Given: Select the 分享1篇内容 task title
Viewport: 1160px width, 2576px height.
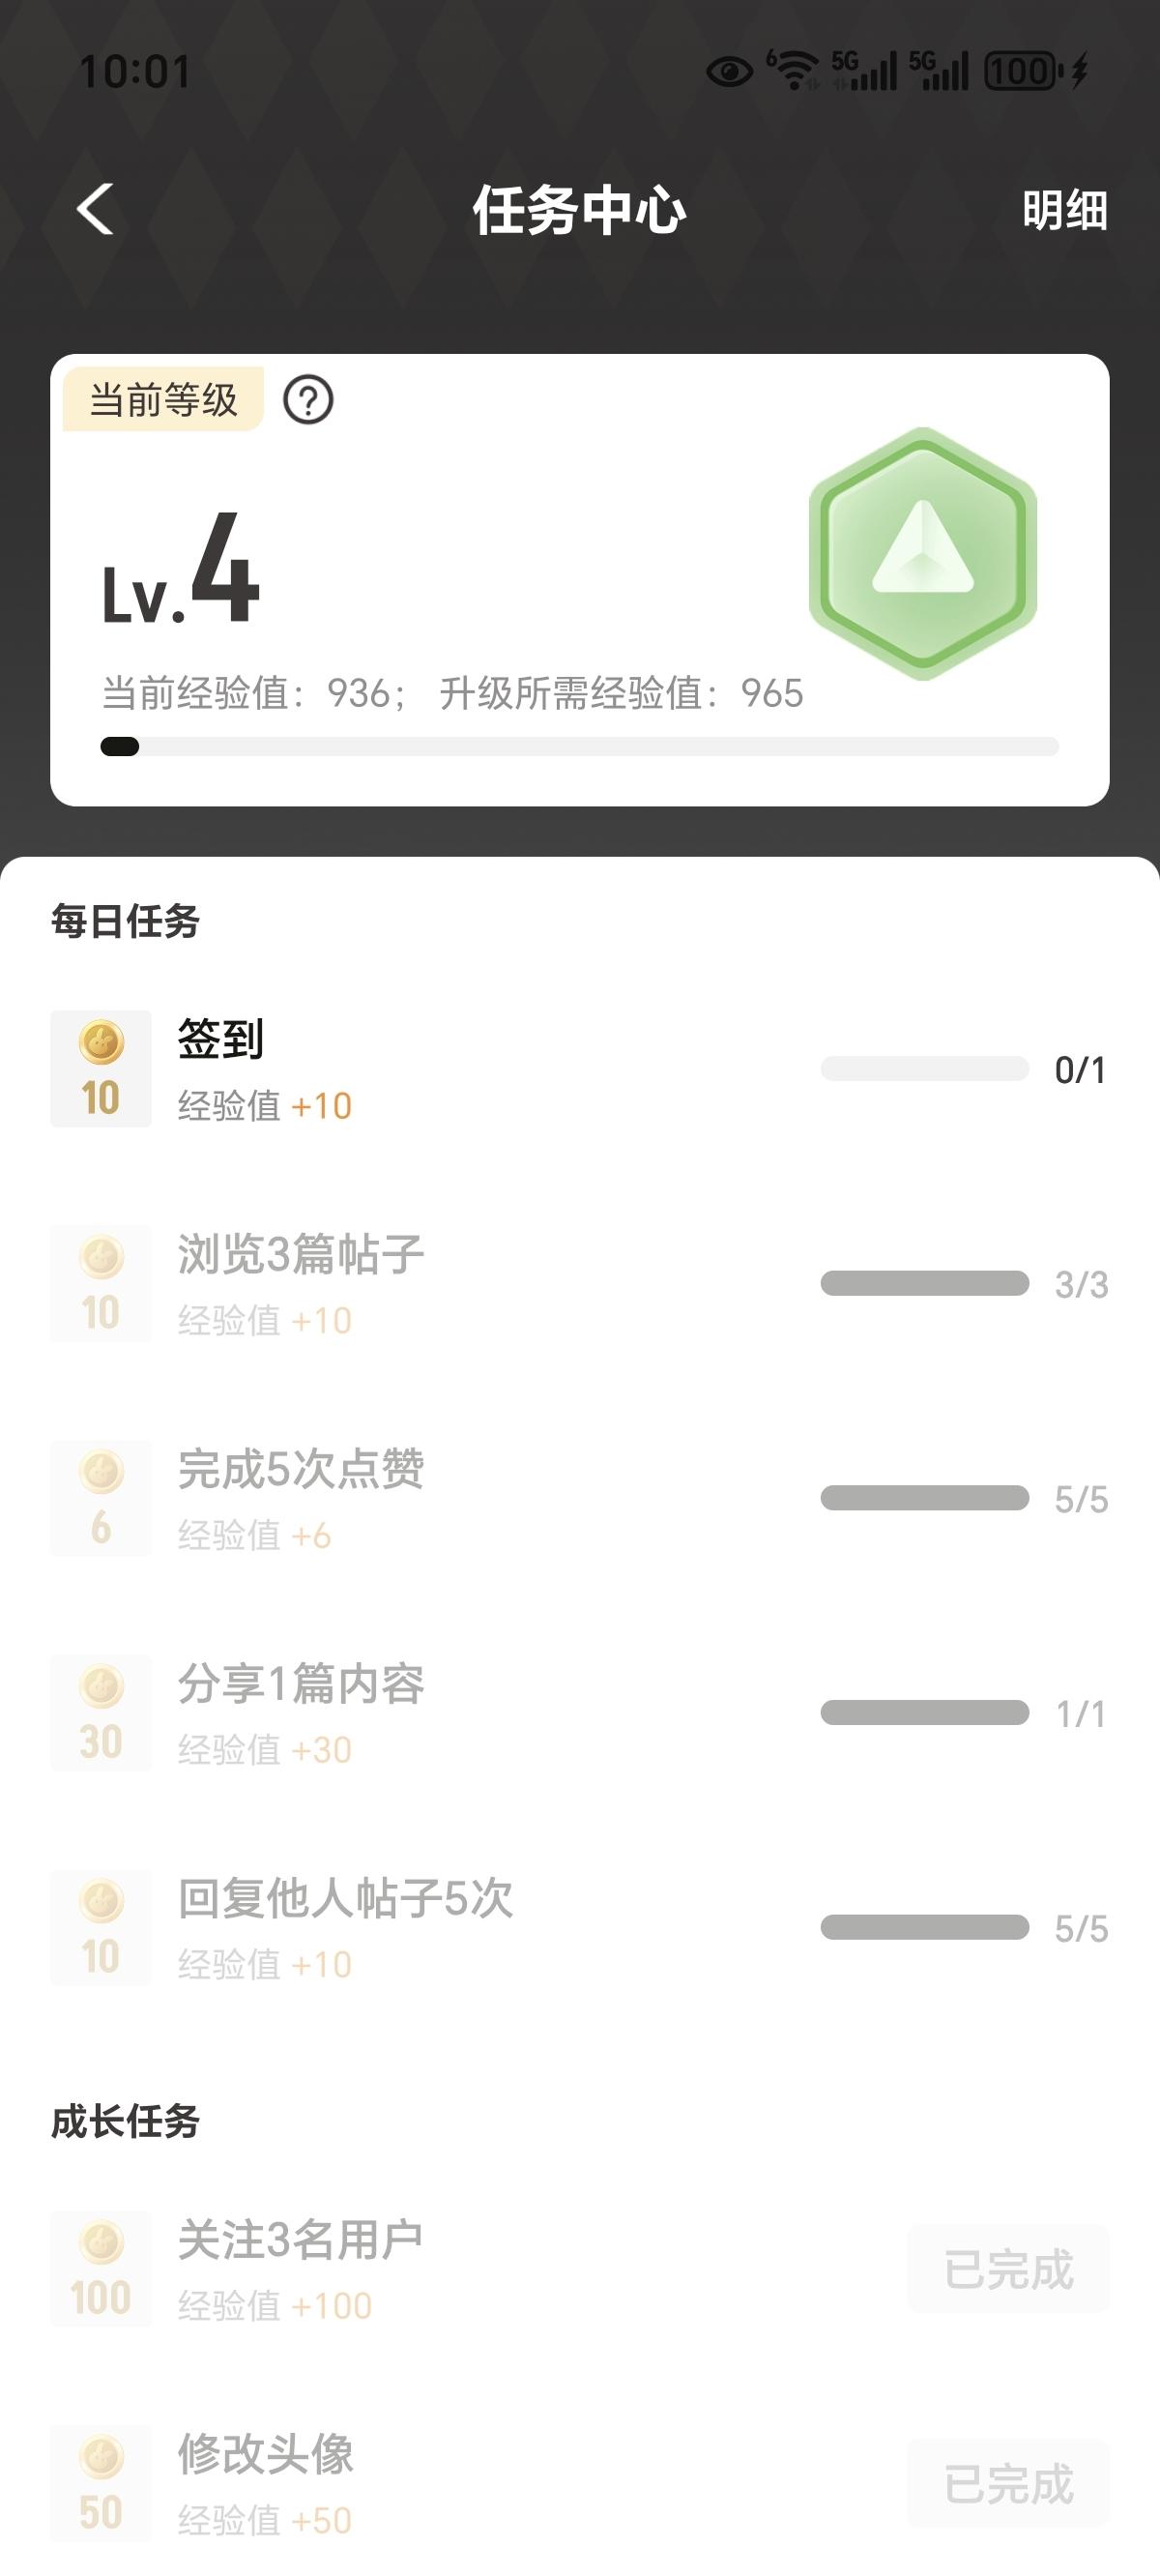Looking at the screenshot, I should coord(301,1684).
